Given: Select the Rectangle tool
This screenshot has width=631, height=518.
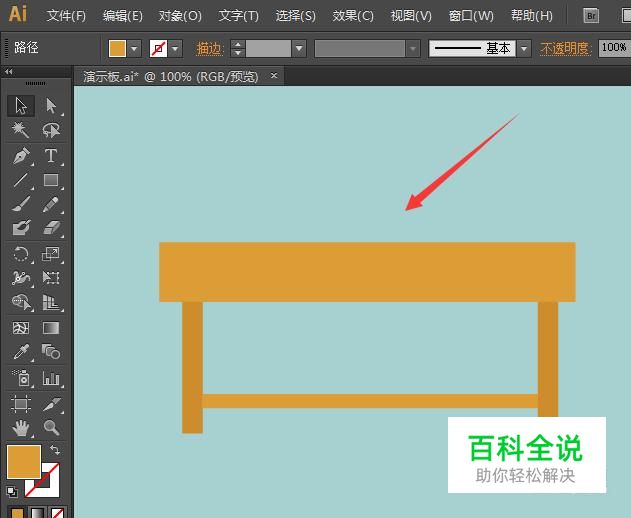Looking at the screenshot, I should pyautogui.click(x=51, y=180).
